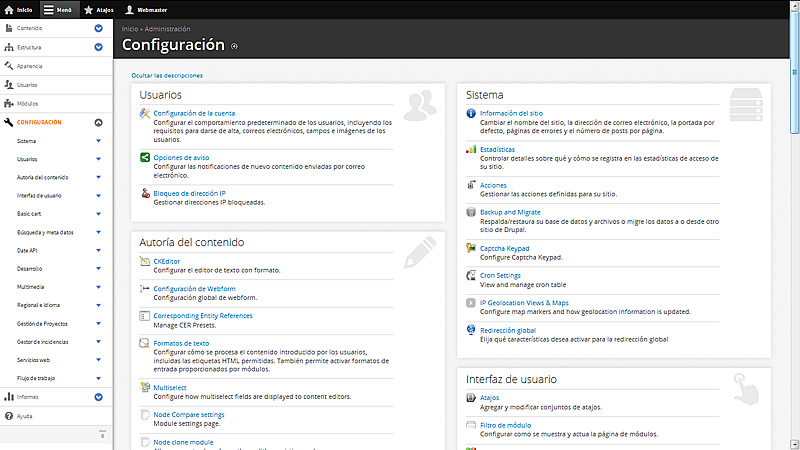Click the Opciones de aviso share icon
Screen dimensions: 800x450
(145, 157)
